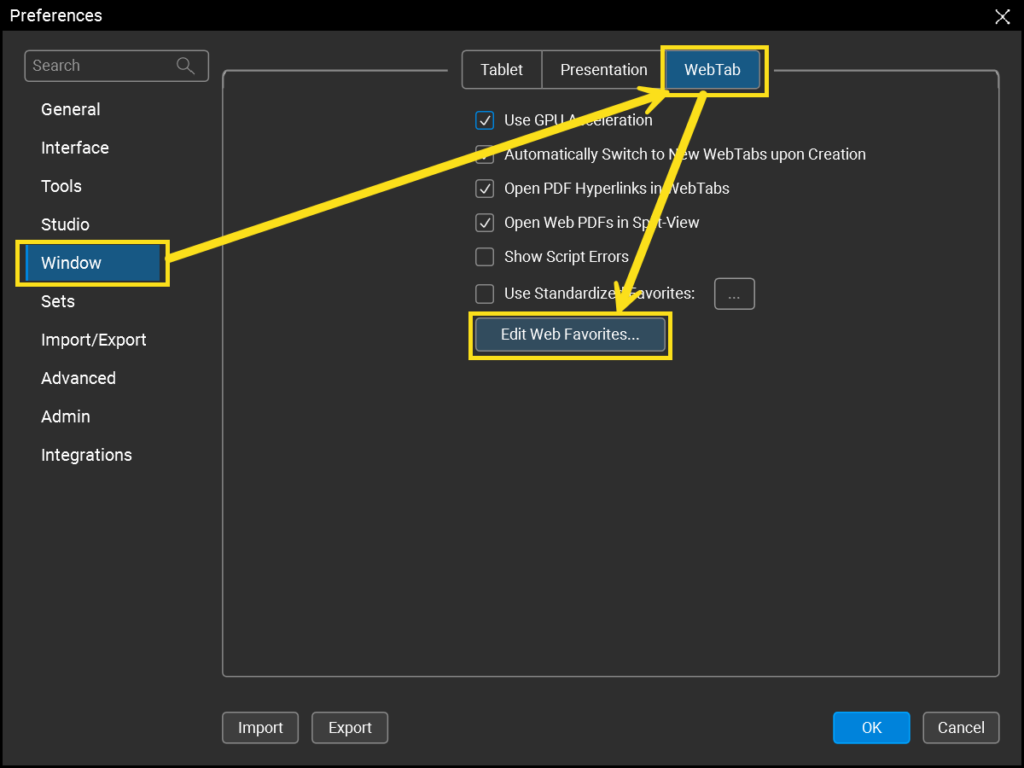Uncheck Open Web PDFs in Split-View
The width and height of the screenshot is (1024, 768).
point(485,223)
